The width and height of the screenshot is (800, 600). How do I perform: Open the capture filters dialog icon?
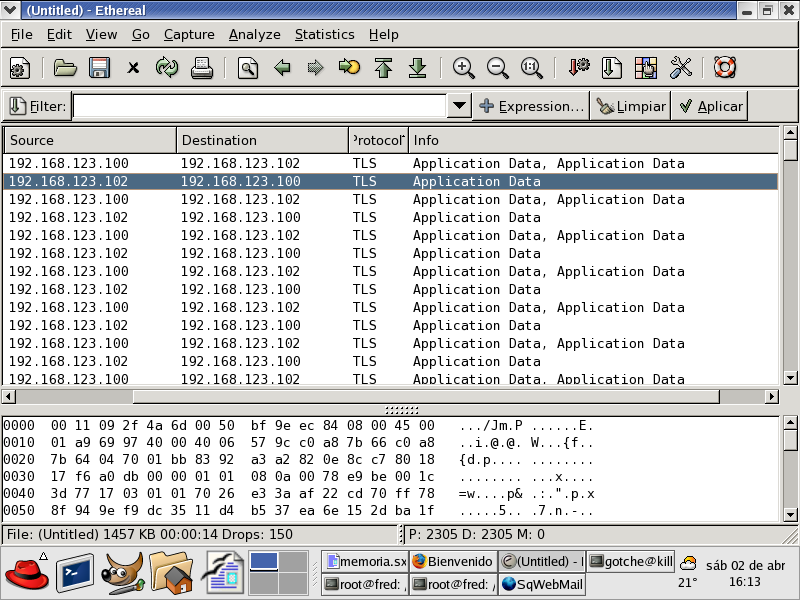579,68
